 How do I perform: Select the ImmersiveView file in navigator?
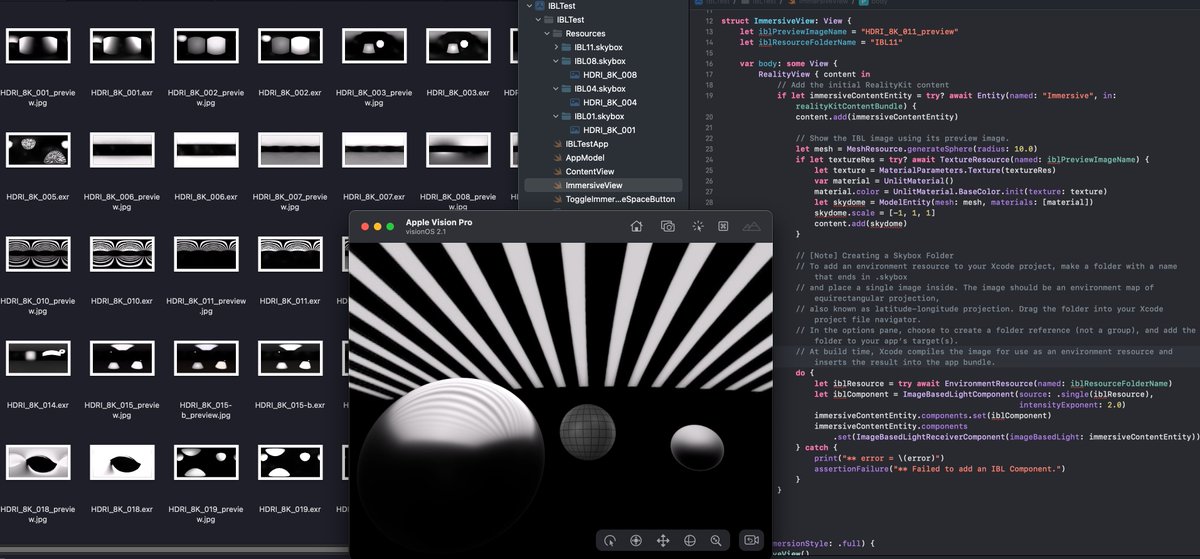coord(603,185)
